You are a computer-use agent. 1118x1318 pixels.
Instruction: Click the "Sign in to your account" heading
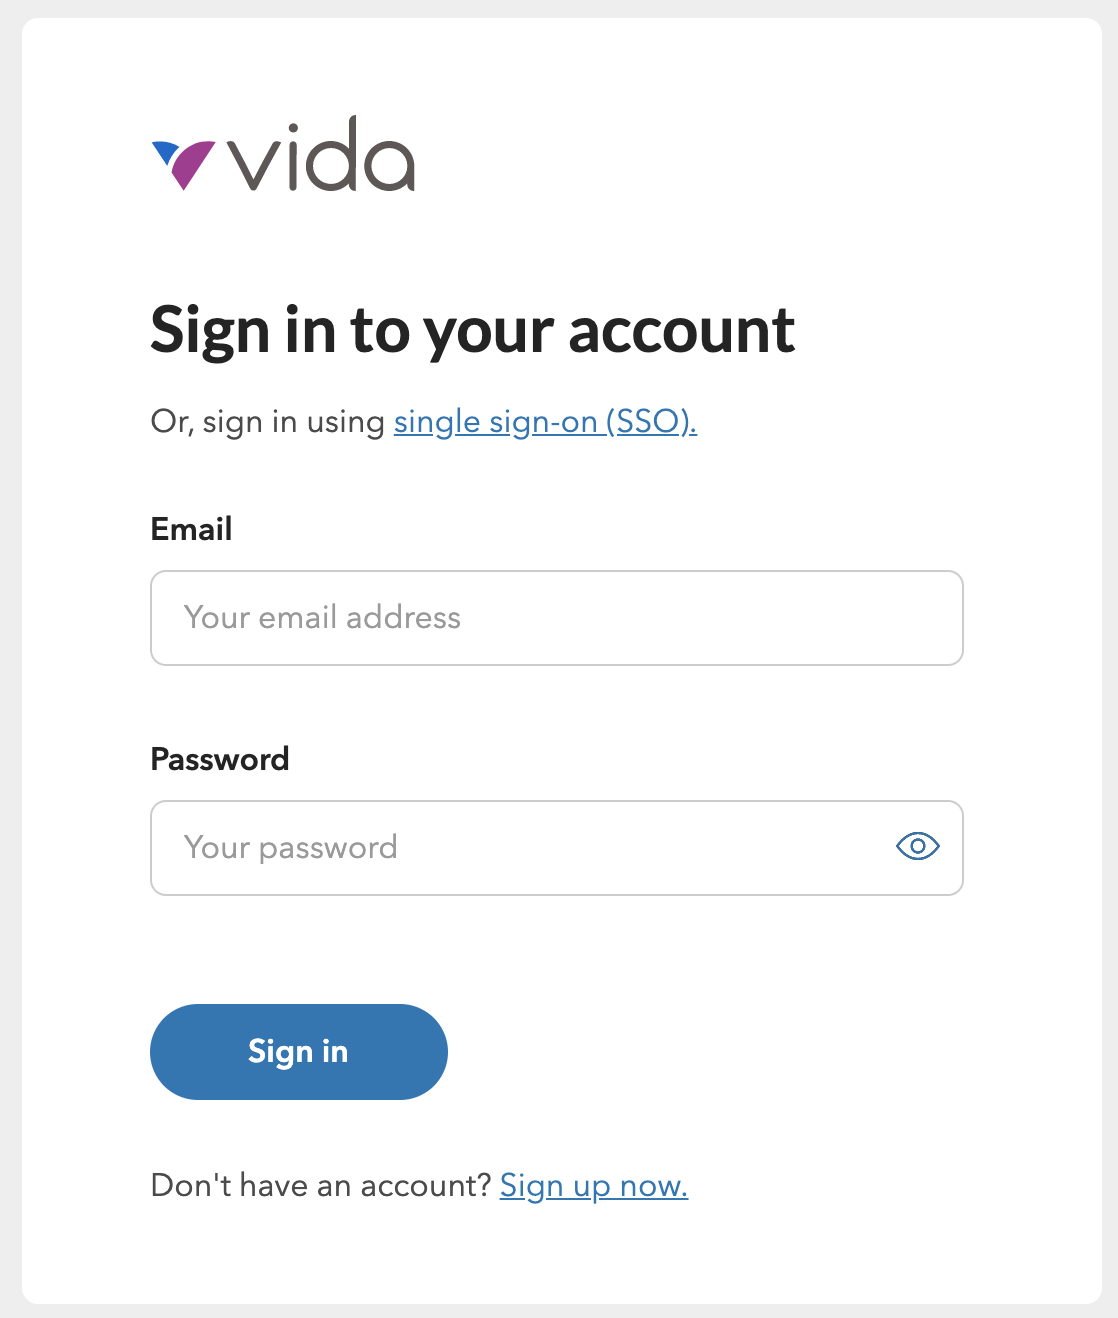(x=472, y=331)
